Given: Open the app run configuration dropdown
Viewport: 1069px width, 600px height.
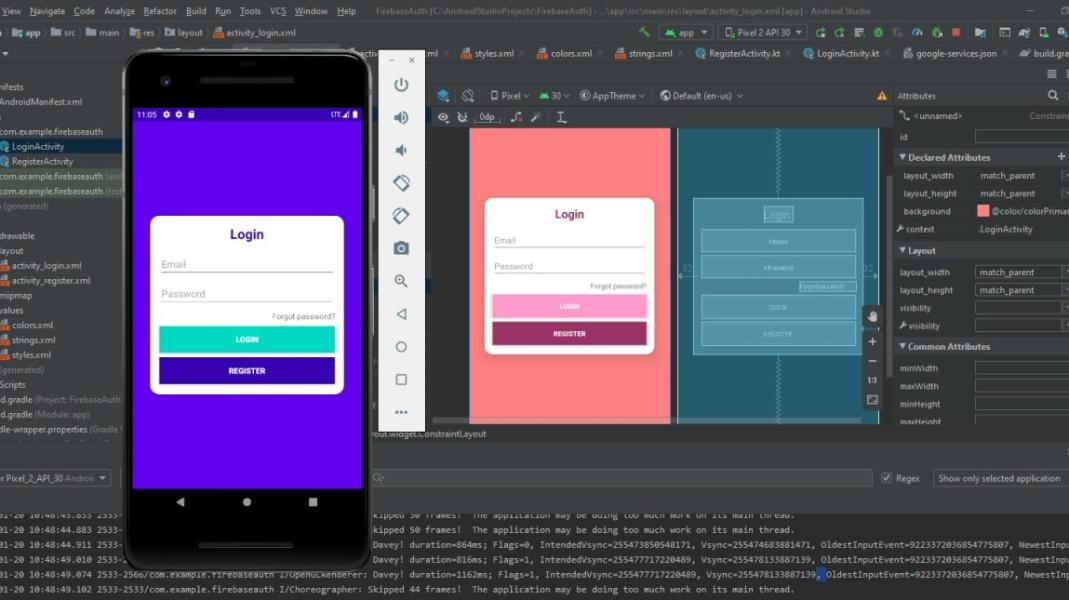Looking at the screenshot, I should click(x=685, y=32).
